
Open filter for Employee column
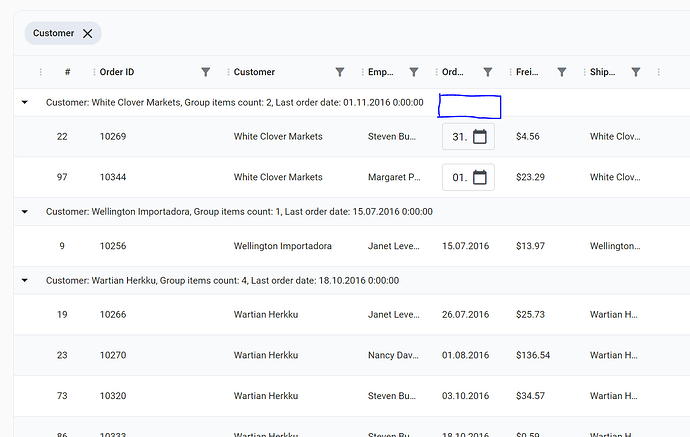pos(414,72)
